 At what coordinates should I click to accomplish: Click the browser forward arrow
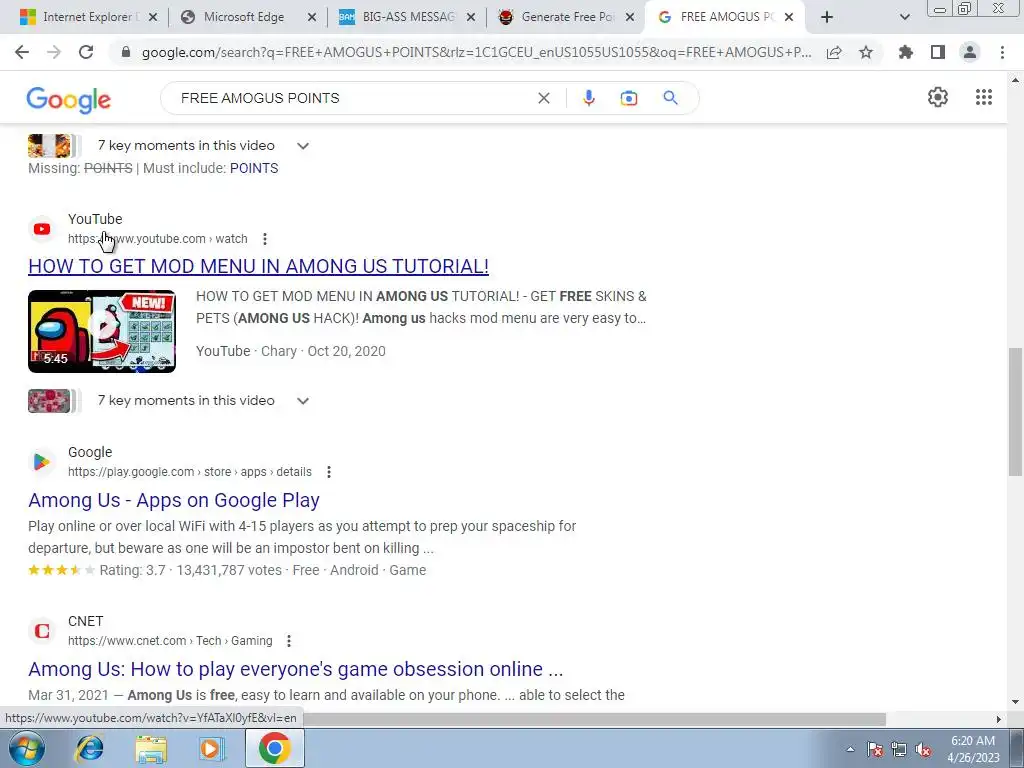54,52
